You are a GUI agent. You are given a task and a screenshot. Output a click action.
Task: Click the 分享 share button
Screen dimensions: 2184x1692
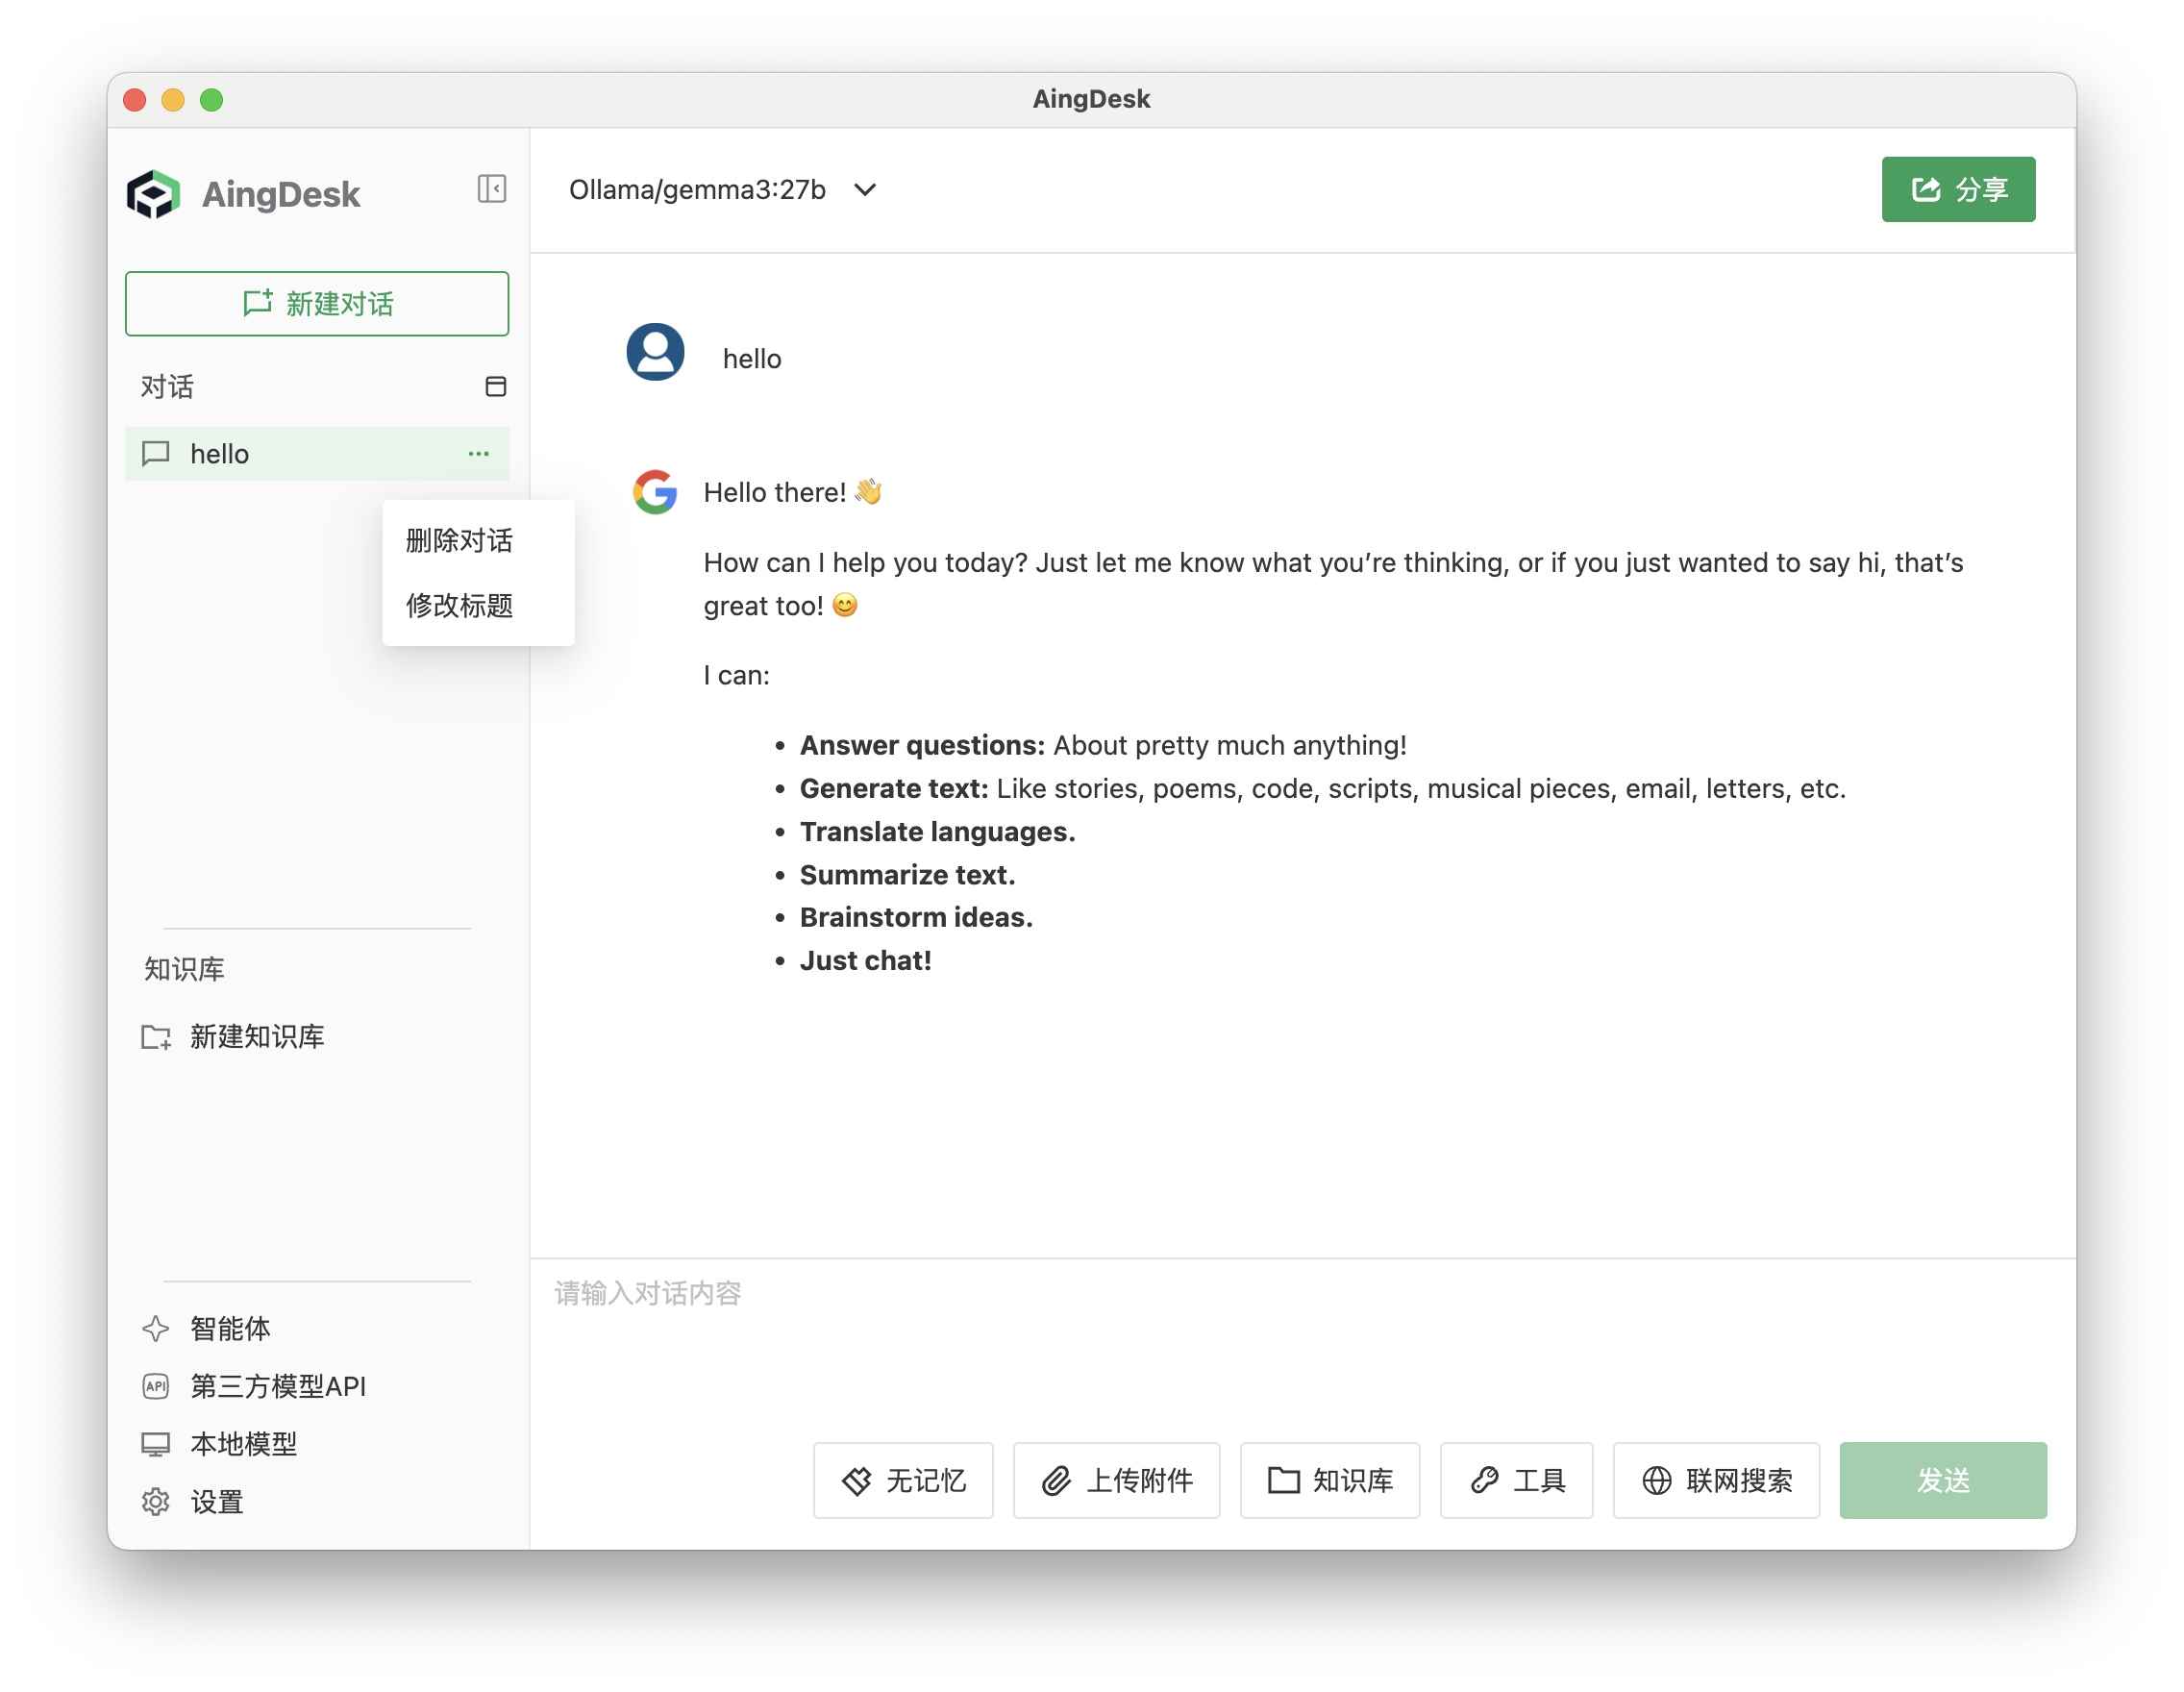(1958, 189)
